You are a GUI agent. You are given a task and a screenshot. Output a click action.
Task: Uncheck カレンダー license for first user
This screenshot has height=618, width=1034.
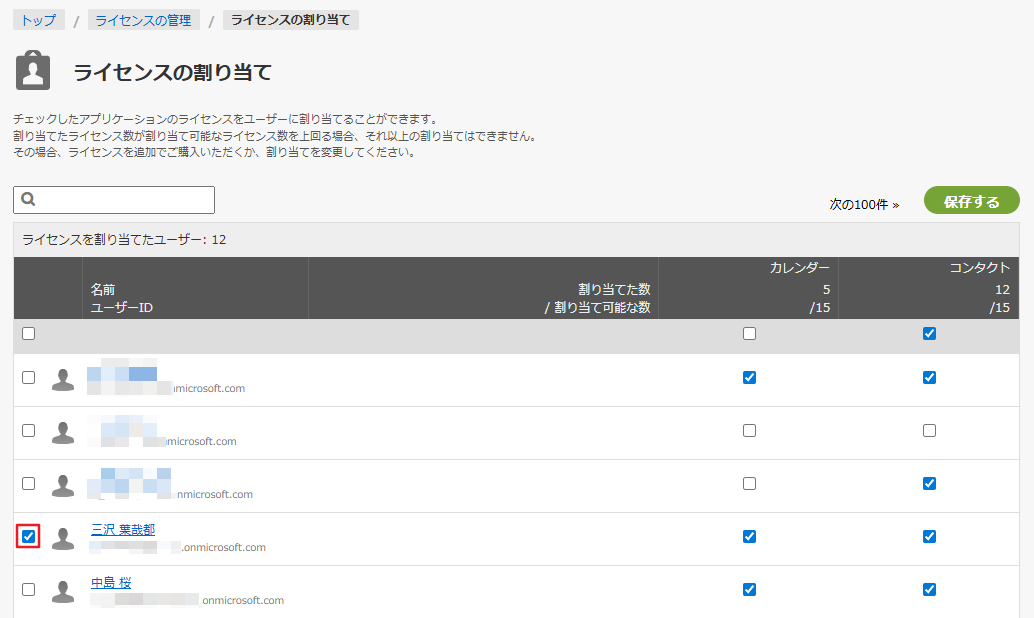pos(749,377)
